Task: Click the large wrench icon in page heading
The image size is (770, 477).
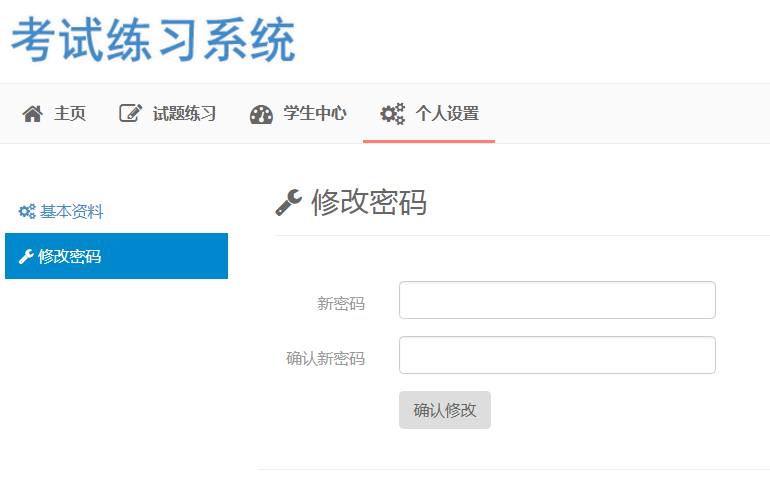Action: point(288,202)
